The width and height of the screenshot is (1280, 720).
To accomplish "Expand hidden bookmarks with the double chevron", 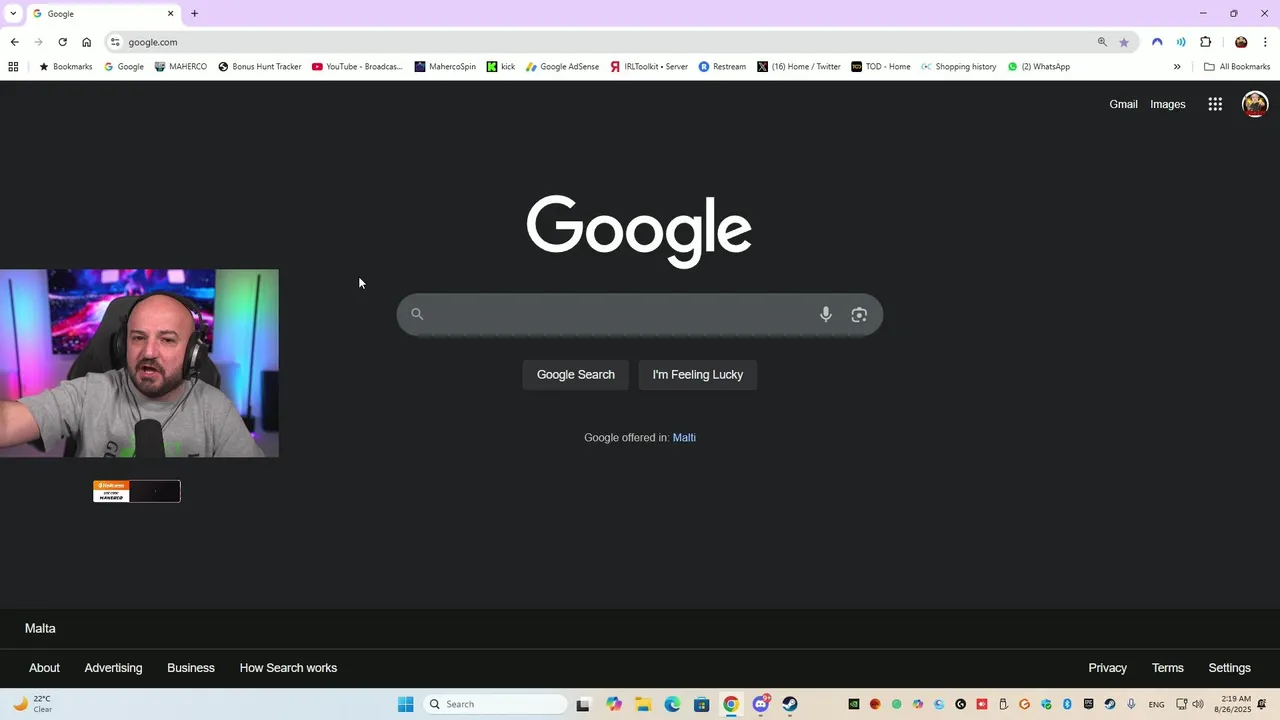I will (1177, 66).
